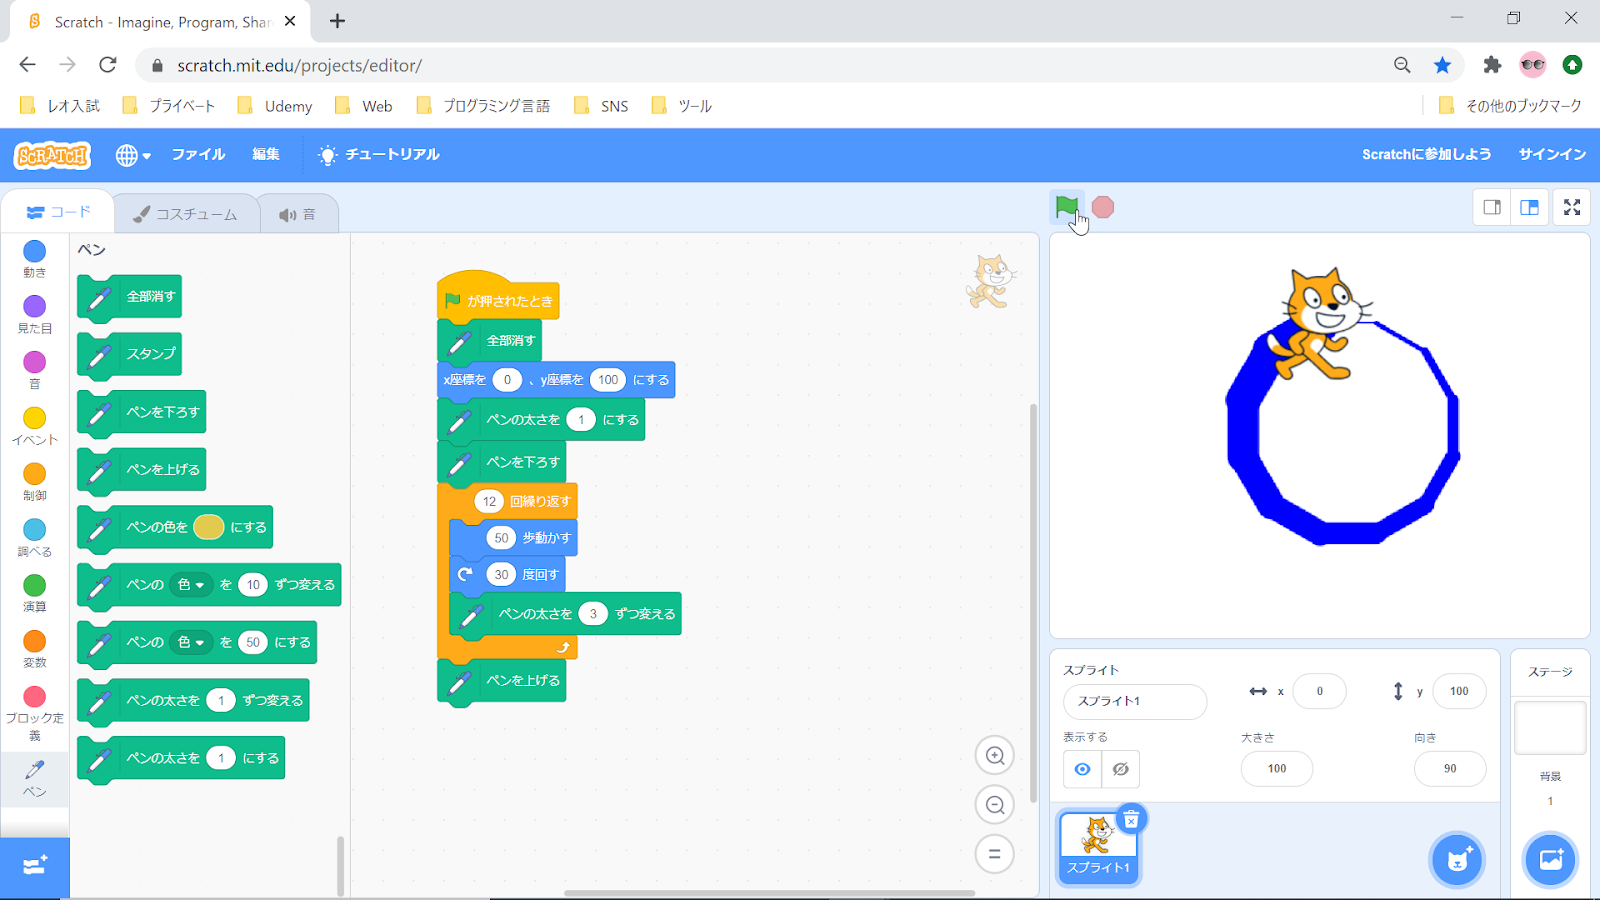The width and height of the screenshot is (1600, 900).
Task: Click the Scratch logo
Action: coord(52,155)
